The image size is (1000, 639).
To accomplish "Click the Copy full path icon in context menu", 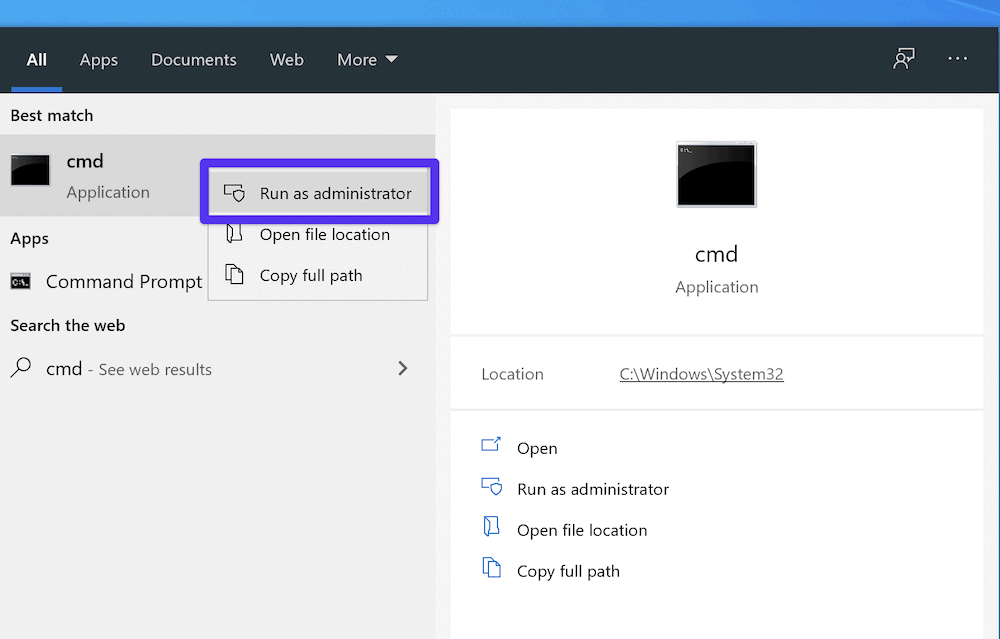I will tap(234, 275).
